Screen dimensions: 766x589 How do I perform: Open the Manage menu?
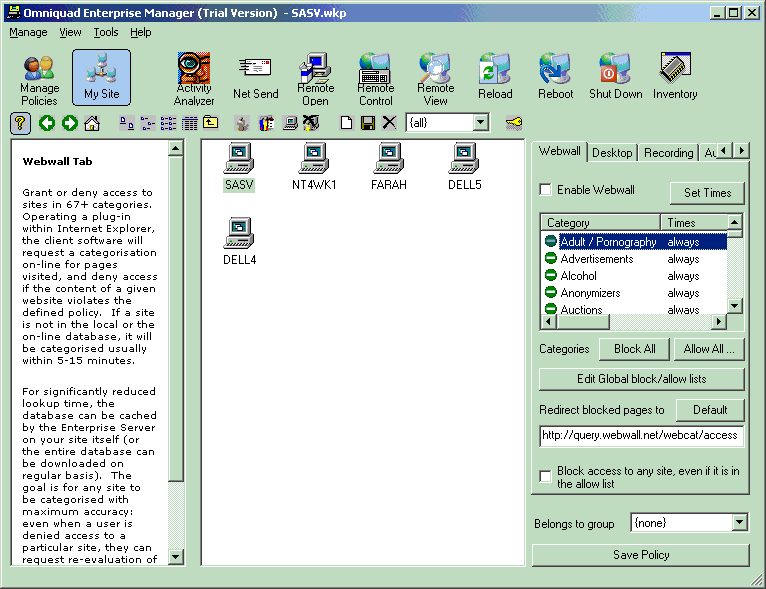tap(28, 32)
